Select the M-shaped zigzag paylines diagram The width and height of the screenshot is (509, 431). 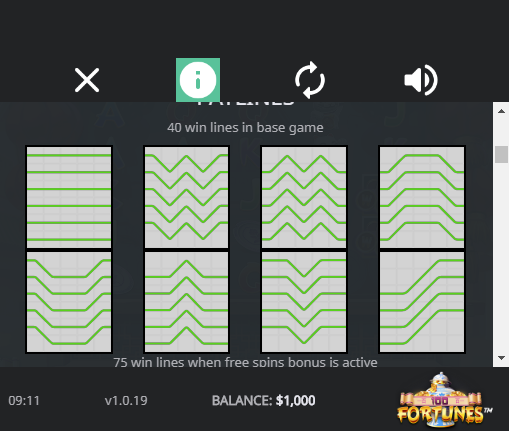(304, 197)
